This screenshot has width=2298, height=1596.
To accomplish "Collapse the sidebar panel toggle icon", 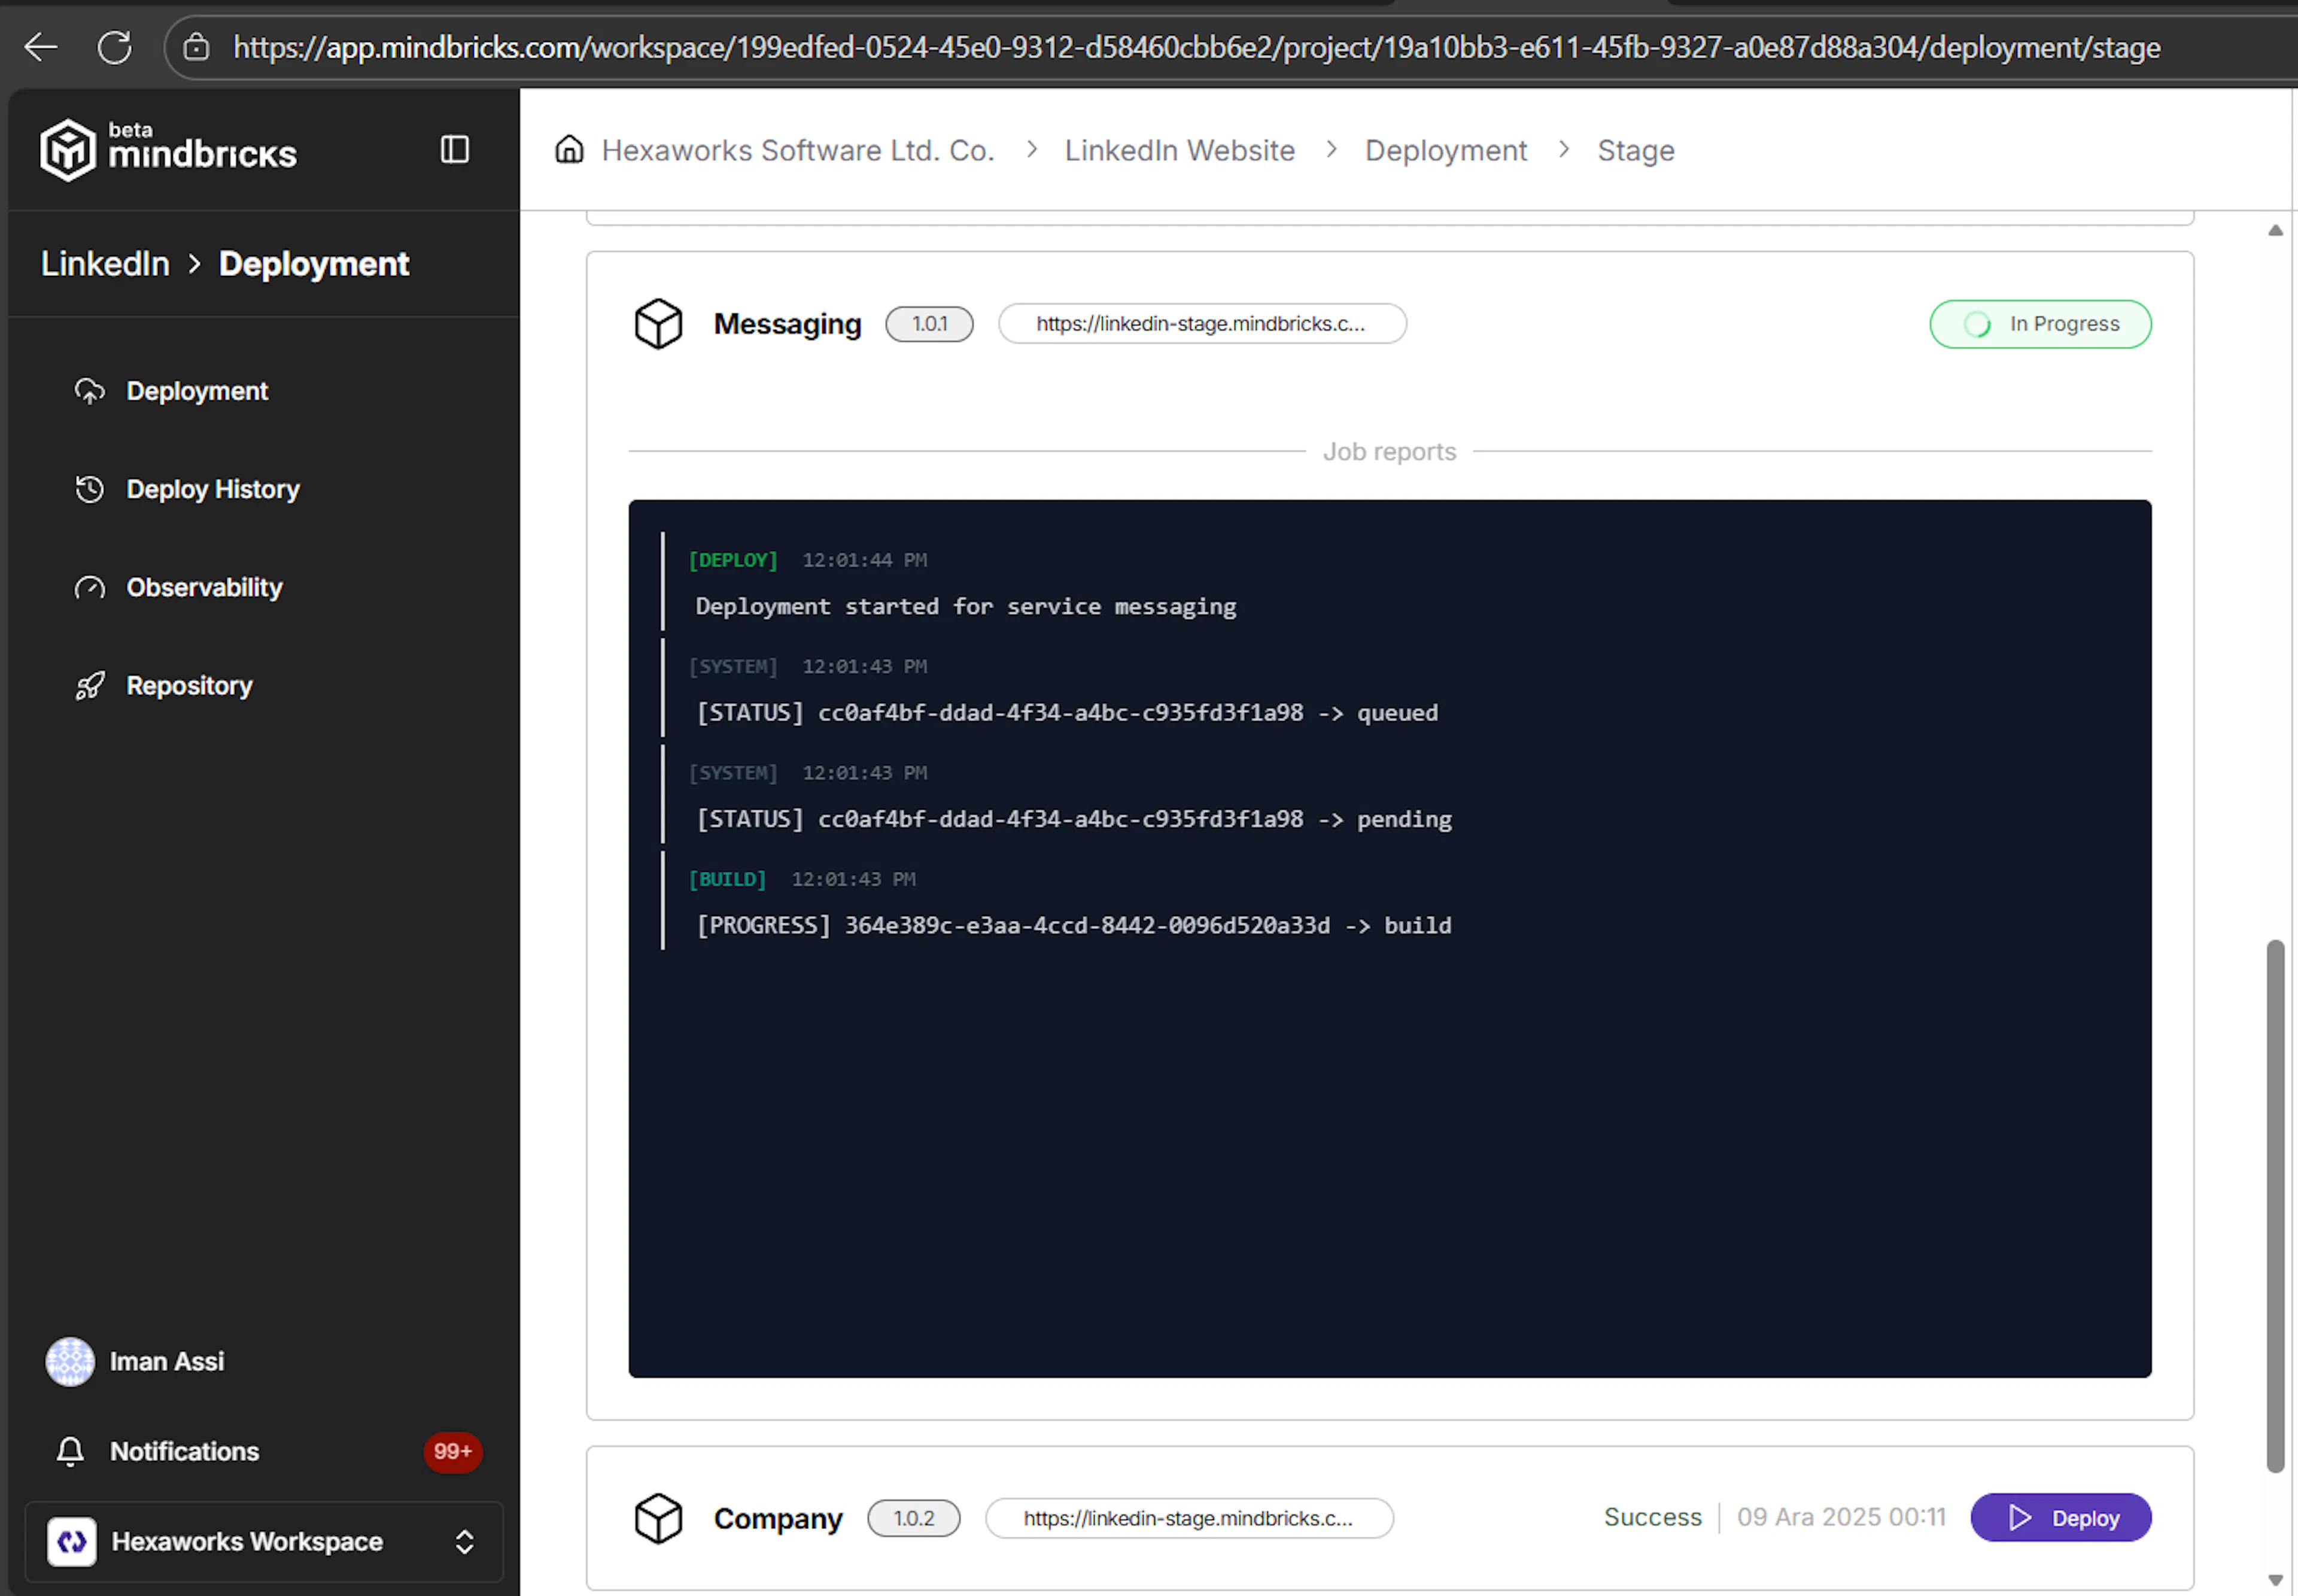I will [x=455, y=150].
